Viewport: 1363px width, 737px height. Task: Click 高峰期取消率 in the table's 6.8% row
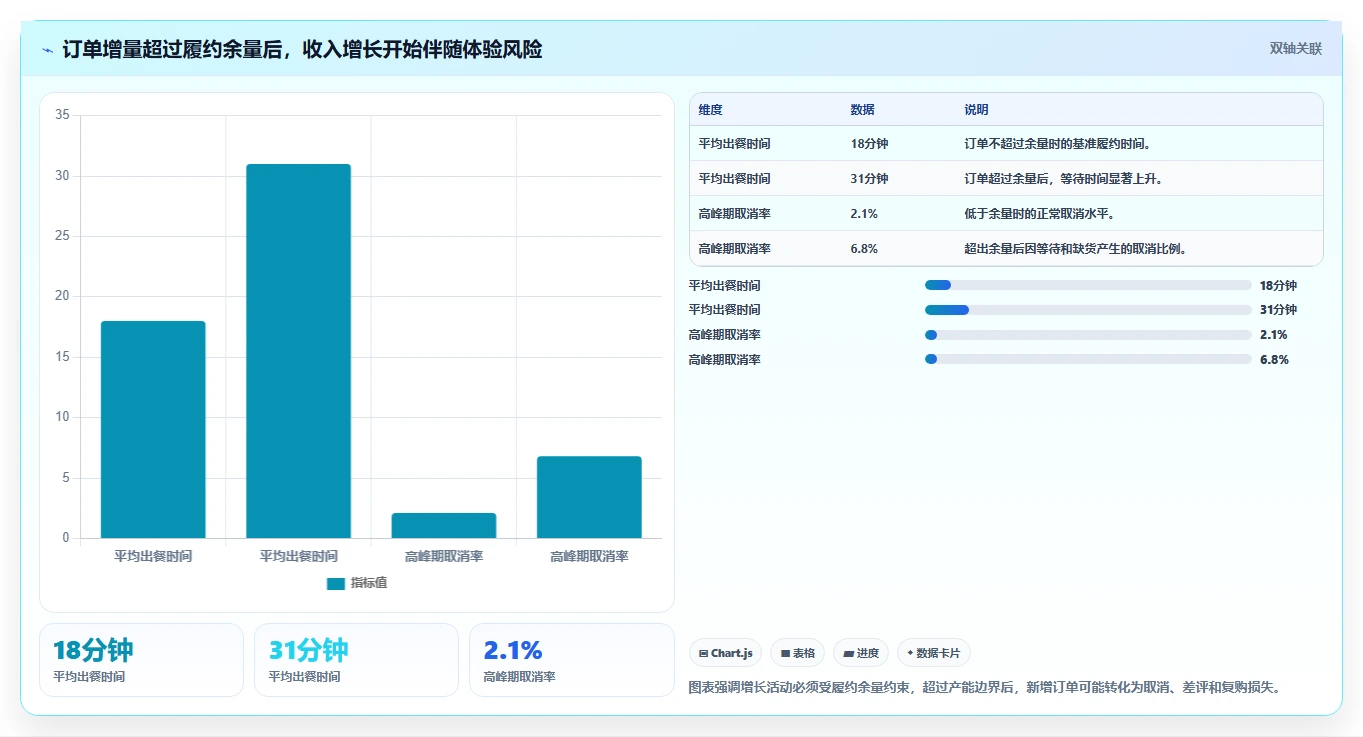[734, 249]
